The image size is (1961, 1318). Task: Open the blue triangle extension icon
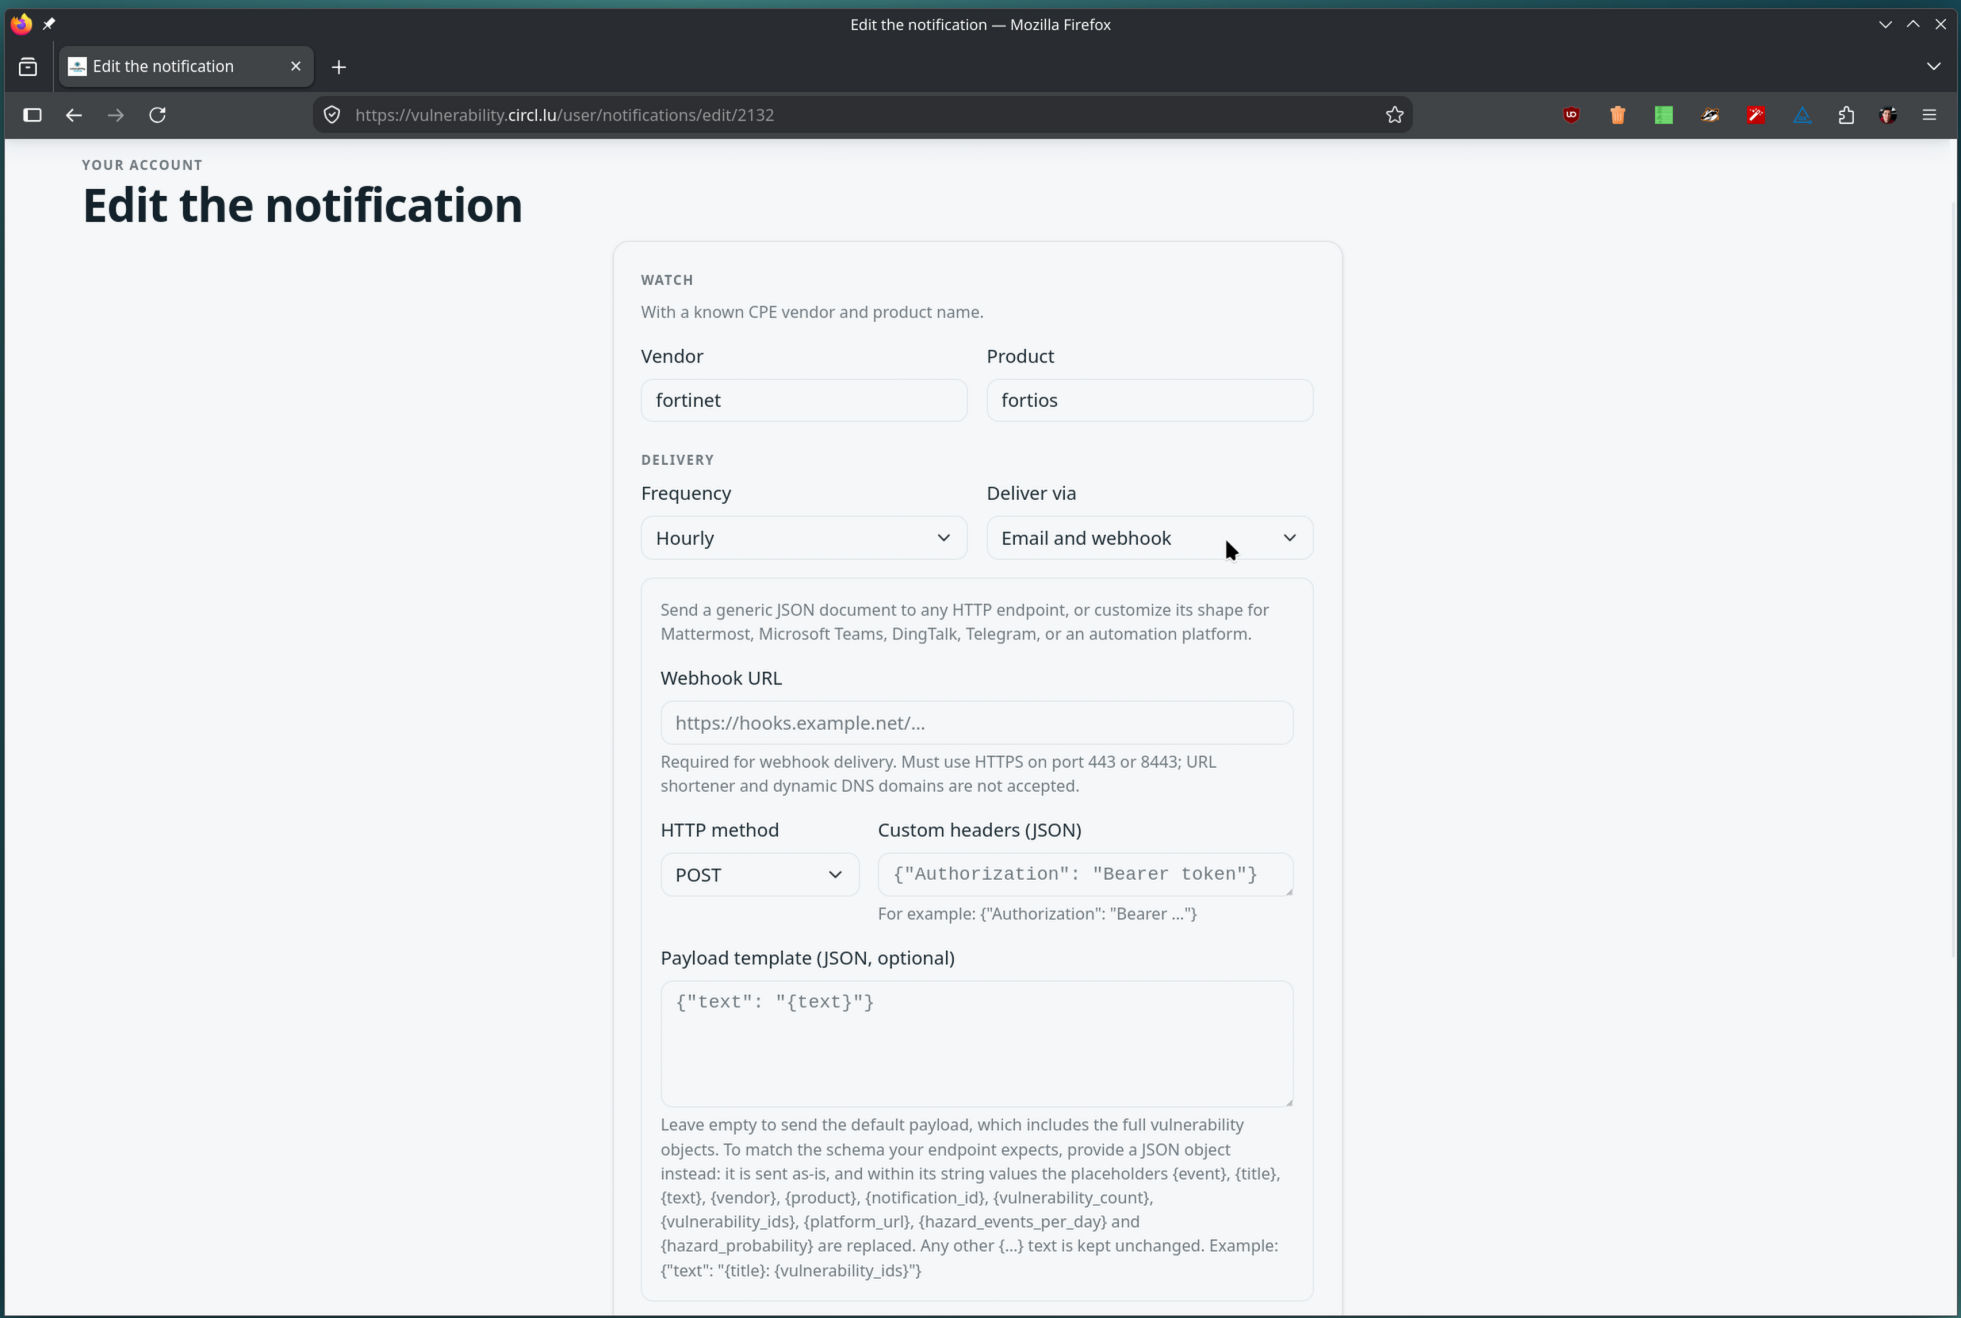1802,115
